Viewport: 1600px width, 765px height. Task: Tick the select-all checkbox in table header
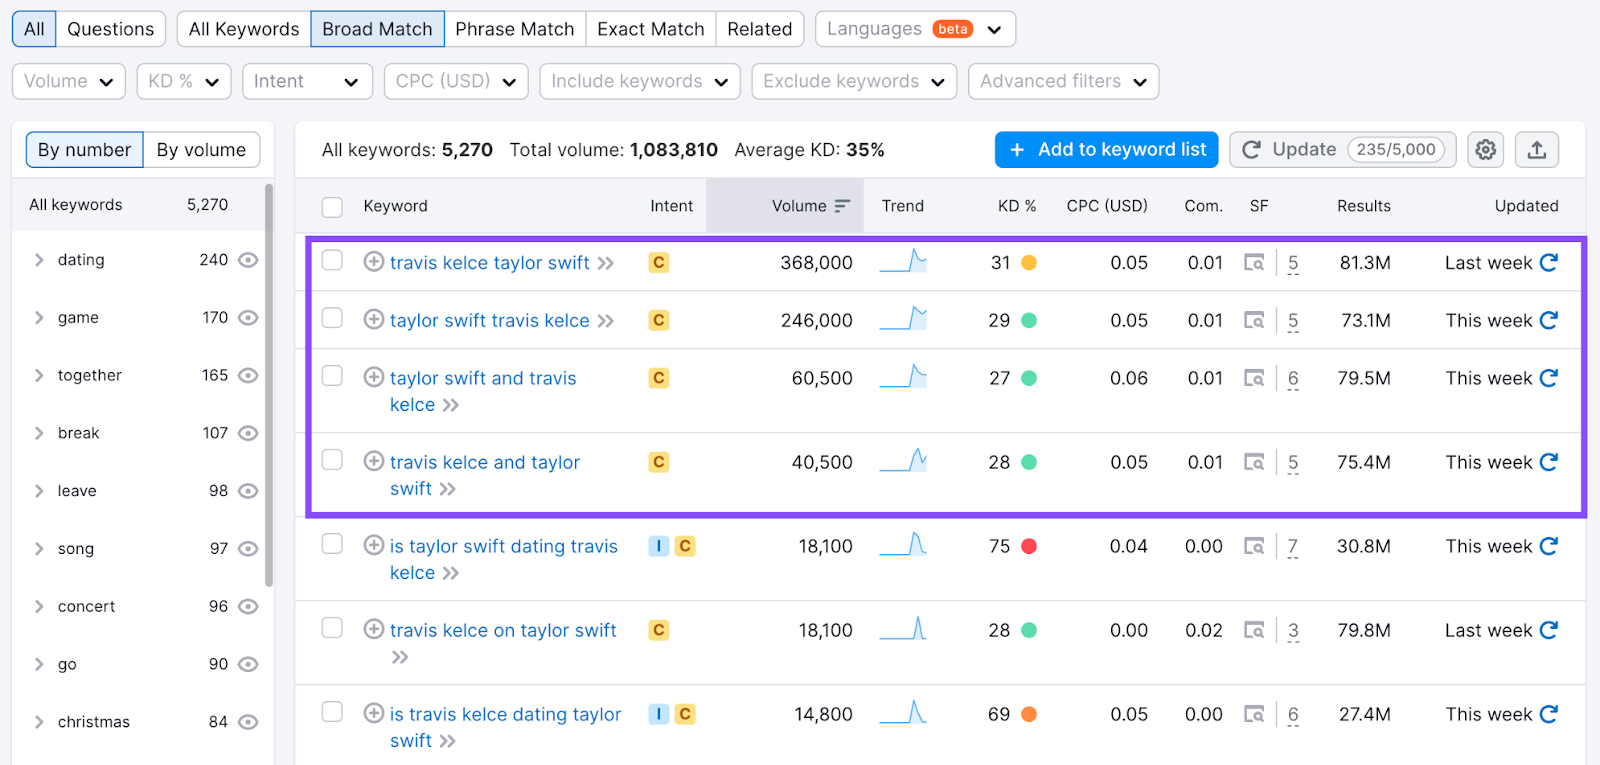point(332,207)
